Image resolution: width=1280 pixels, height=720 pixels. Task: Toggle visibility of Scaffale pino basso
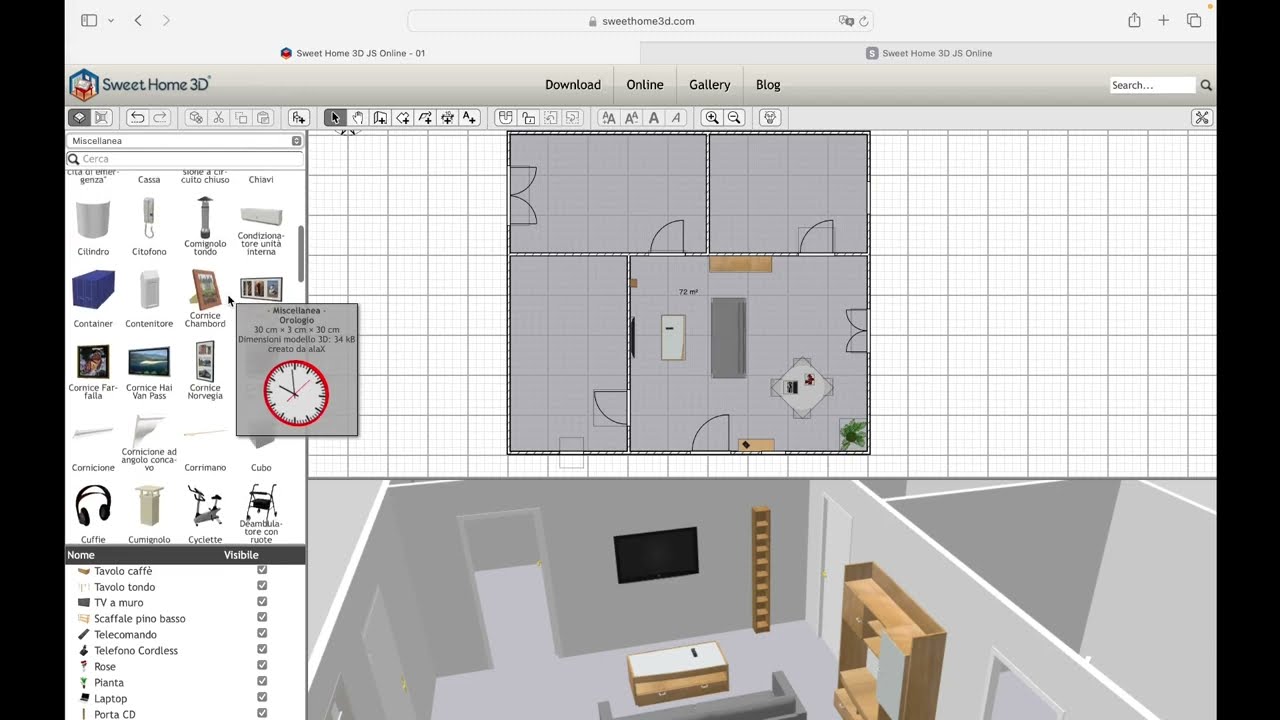click(x=262, y=618)
